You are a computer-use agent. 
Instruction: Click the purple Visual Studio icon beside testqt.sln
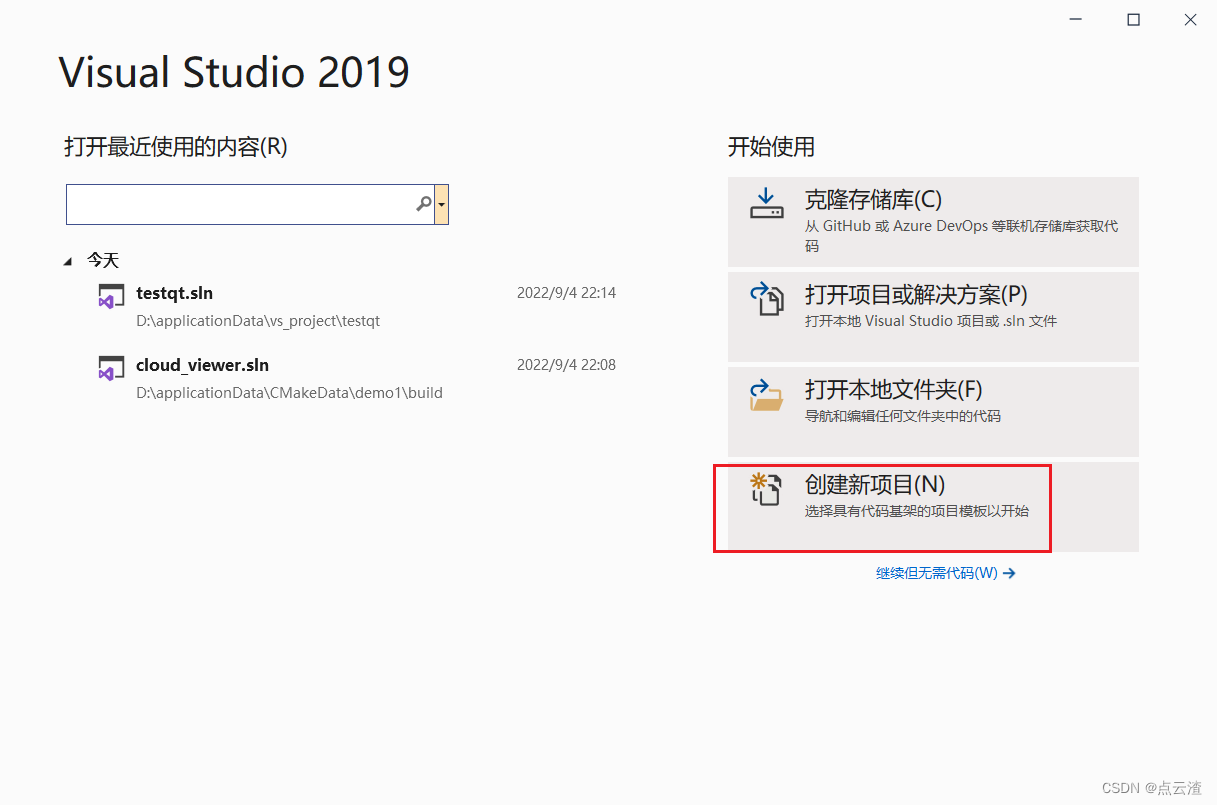(x=110, y=296)
